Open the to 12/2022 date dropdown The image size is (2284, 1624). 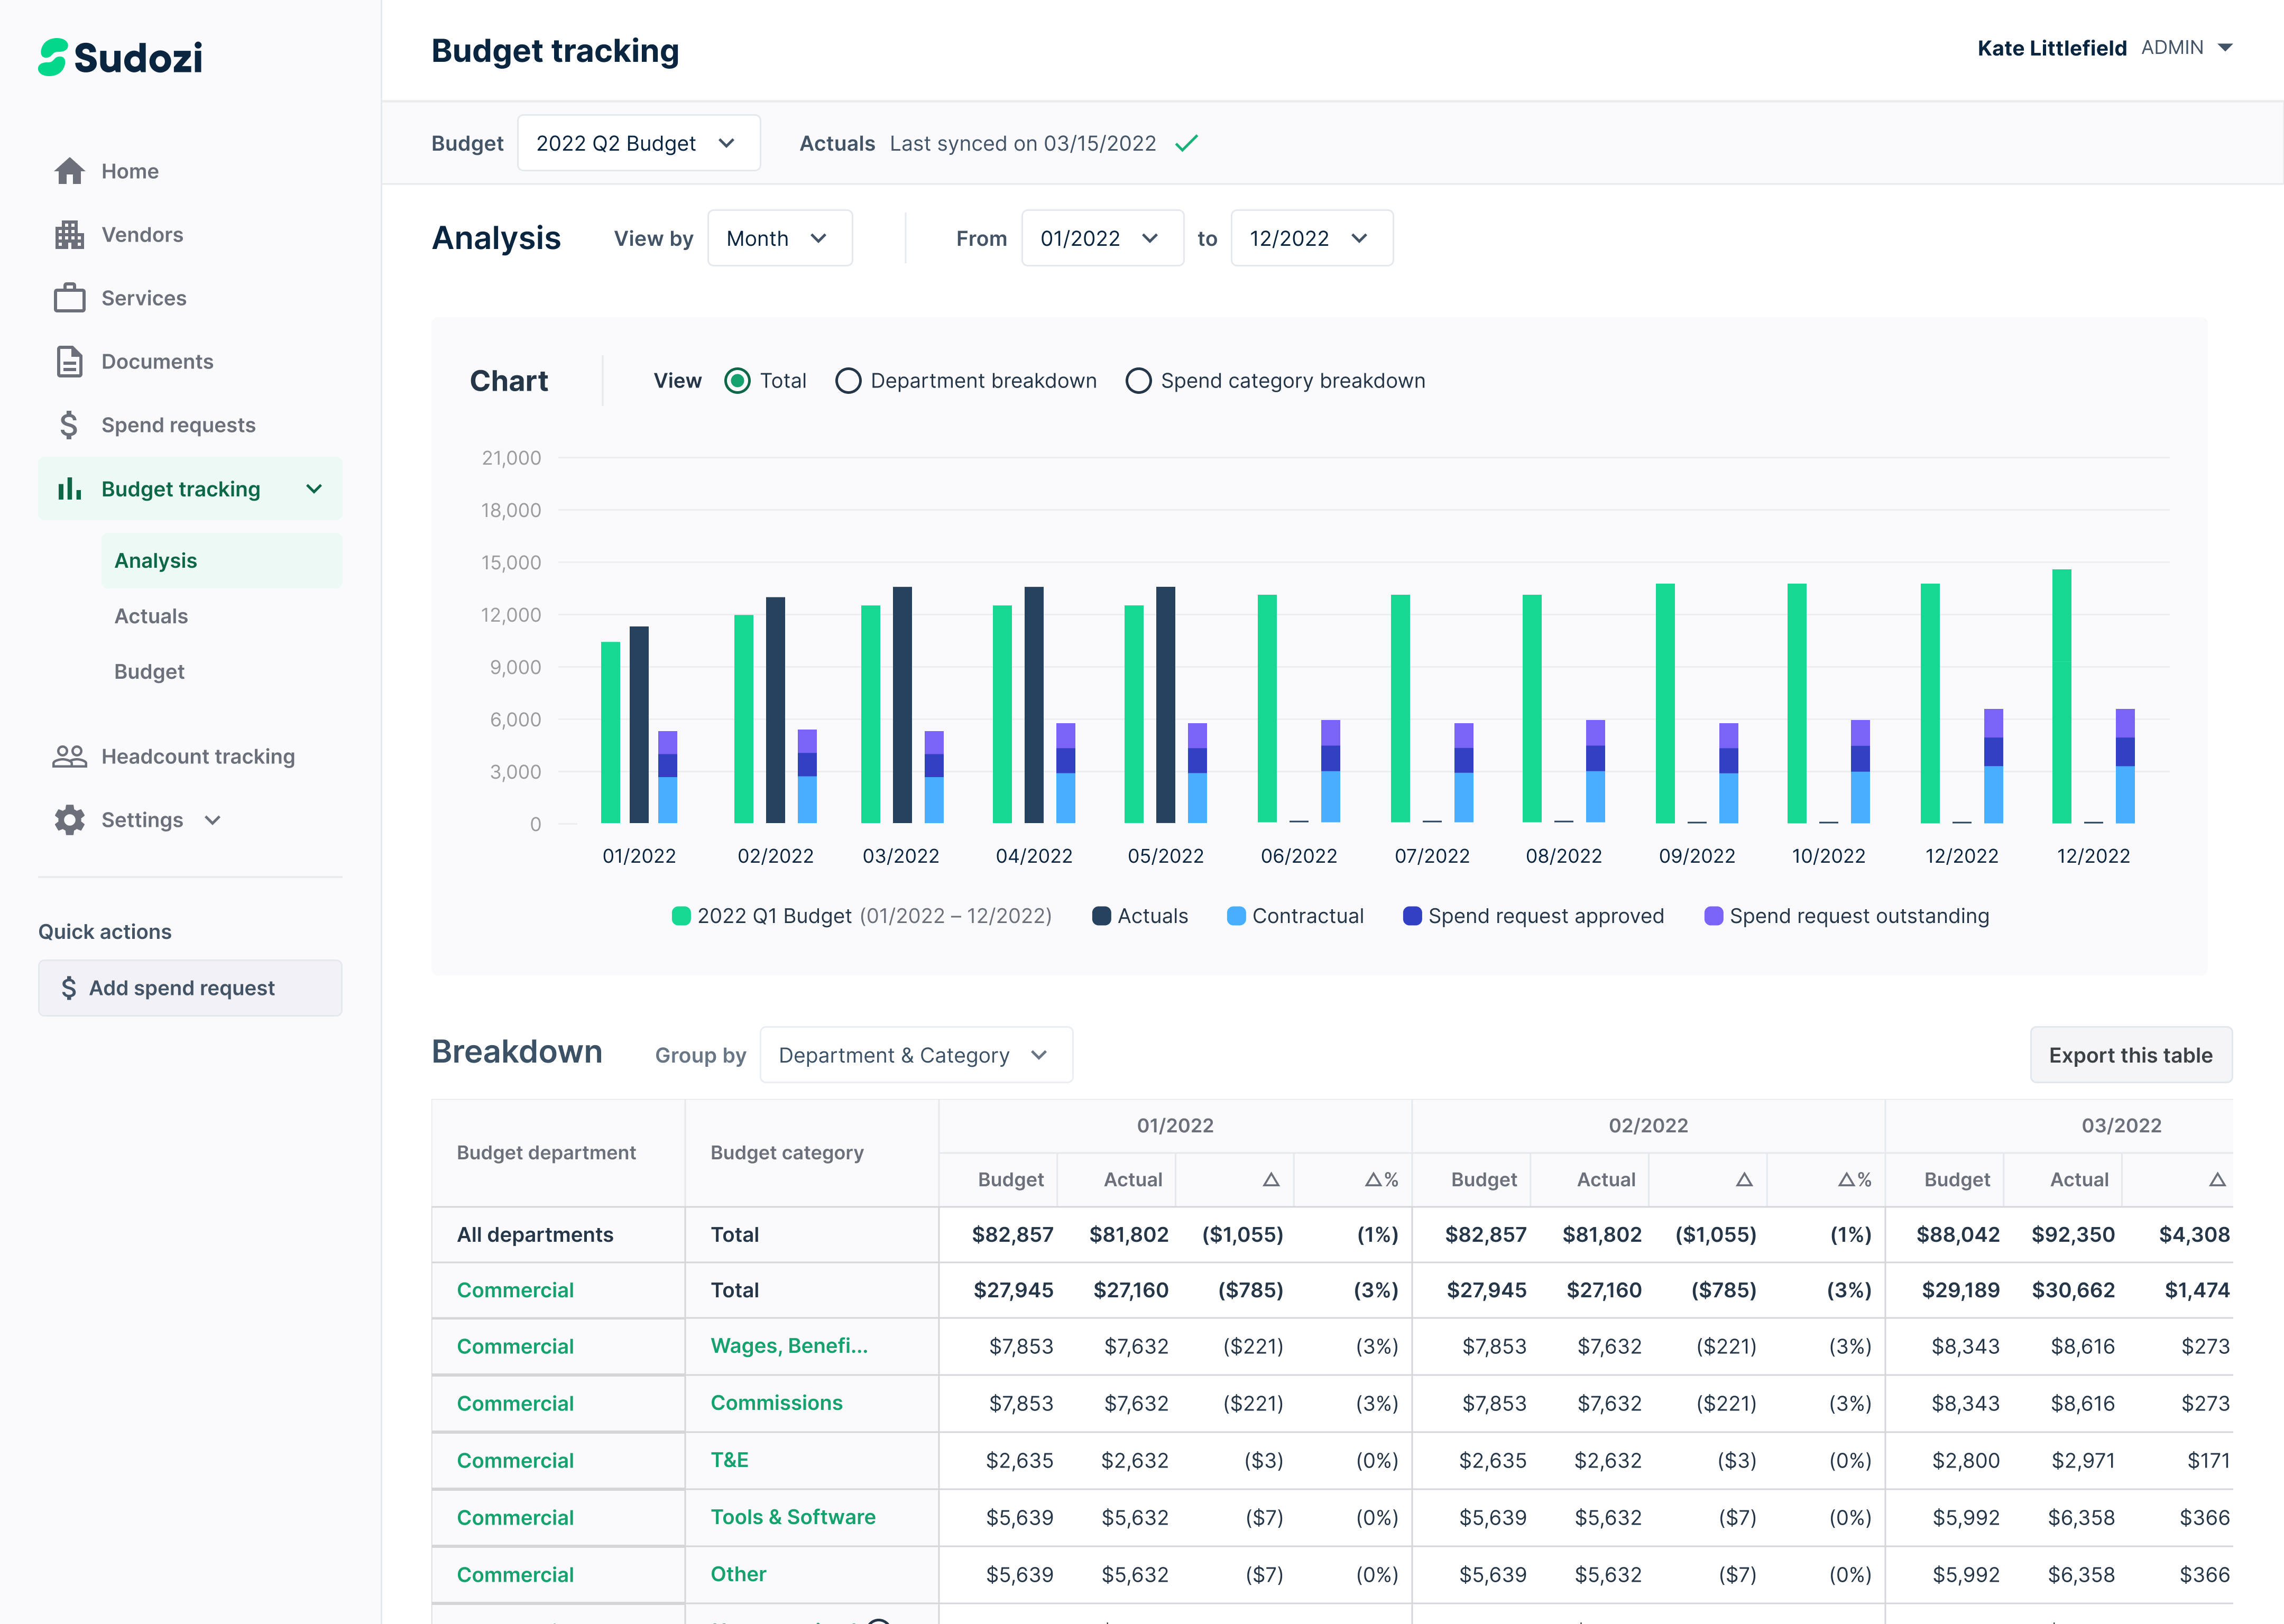click(x=1311, y=238)
